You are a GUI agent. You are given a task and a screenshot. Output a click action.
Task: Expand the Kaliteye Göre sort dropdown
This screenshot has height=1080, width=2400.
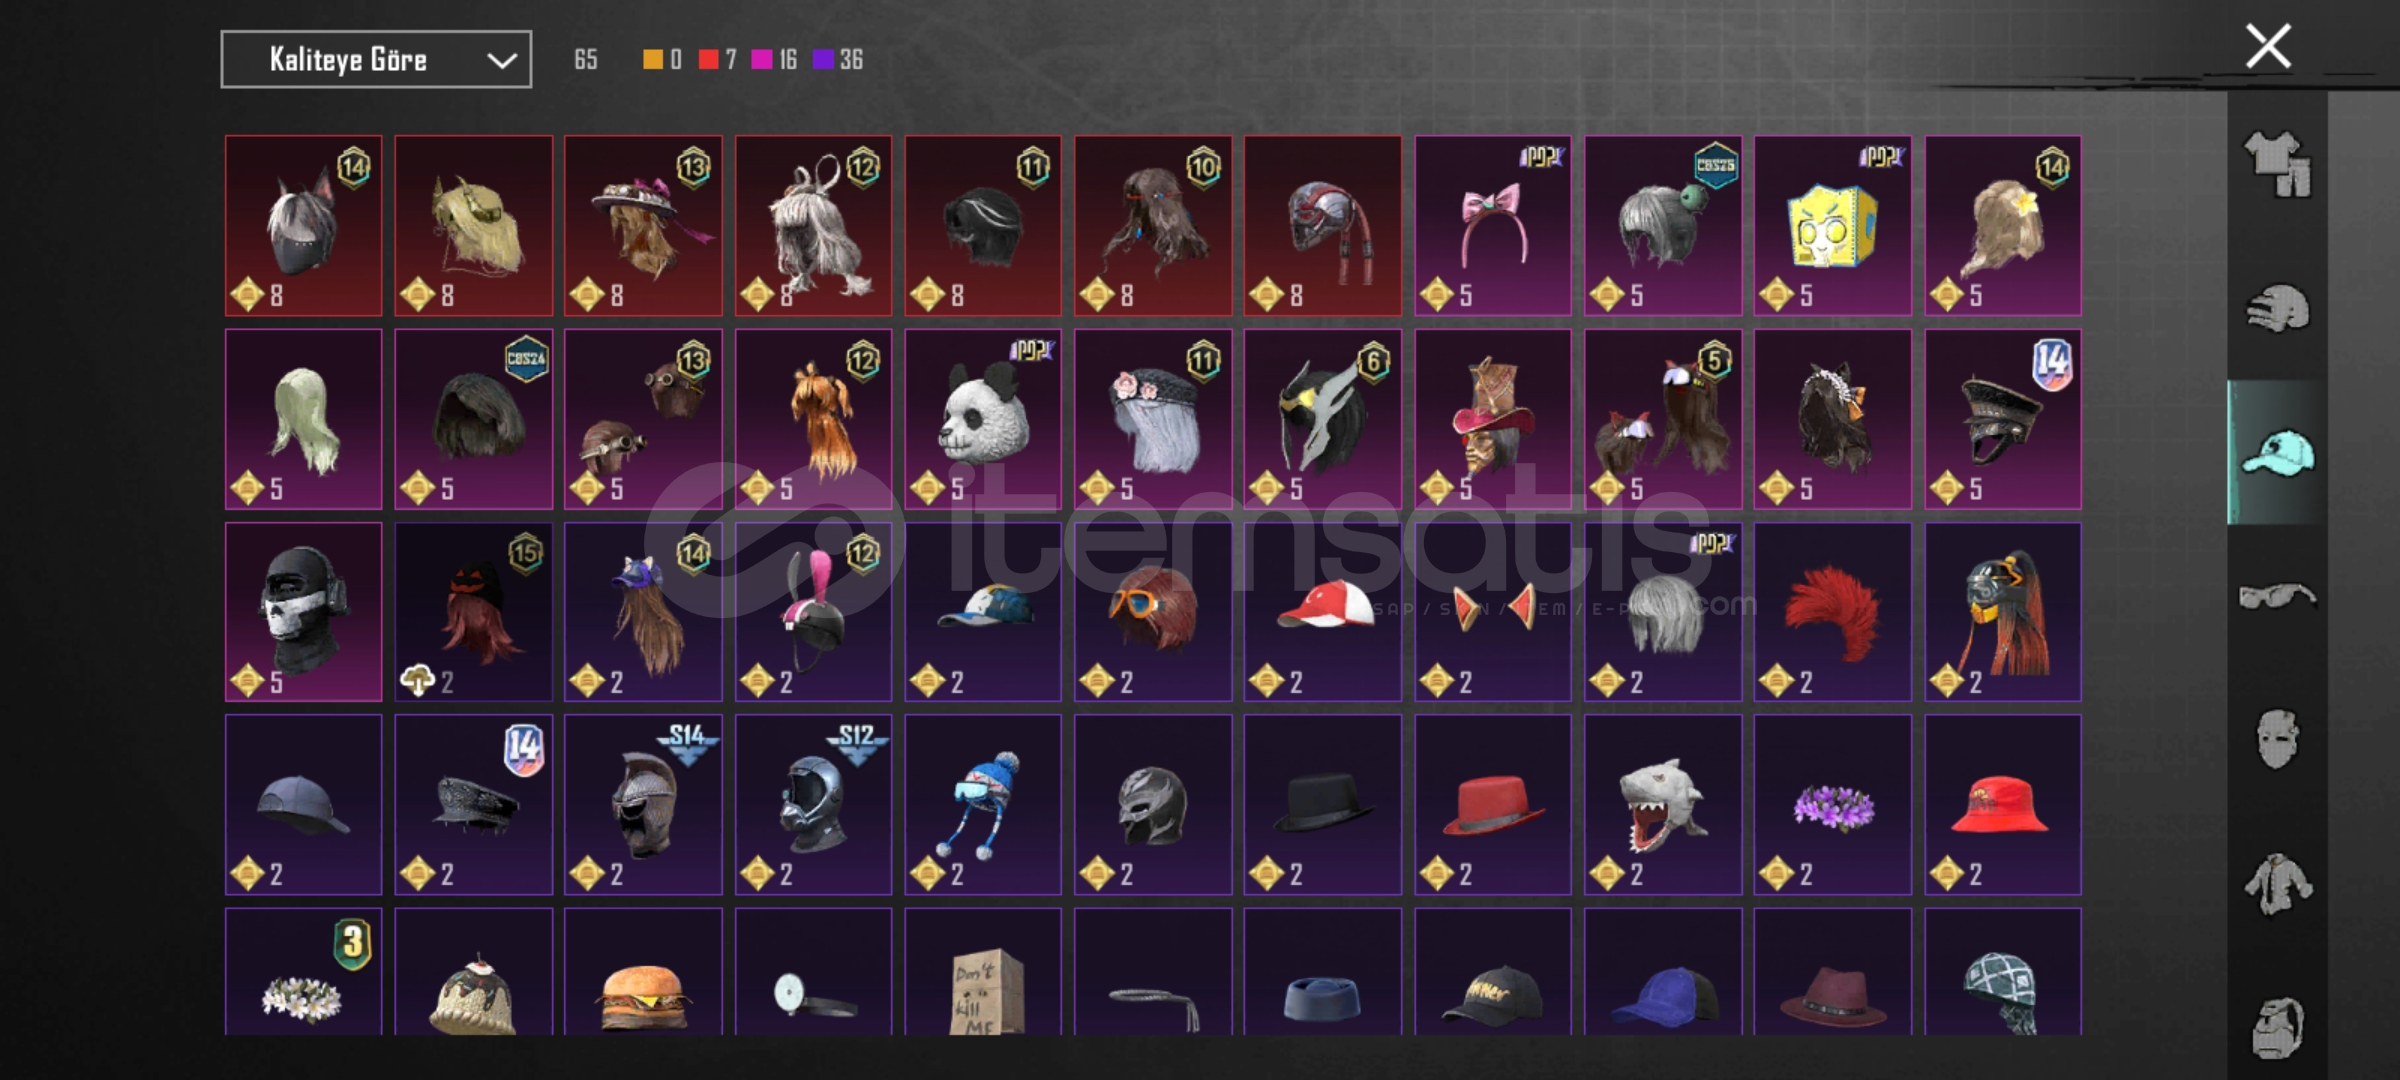(x=376, y=60)
